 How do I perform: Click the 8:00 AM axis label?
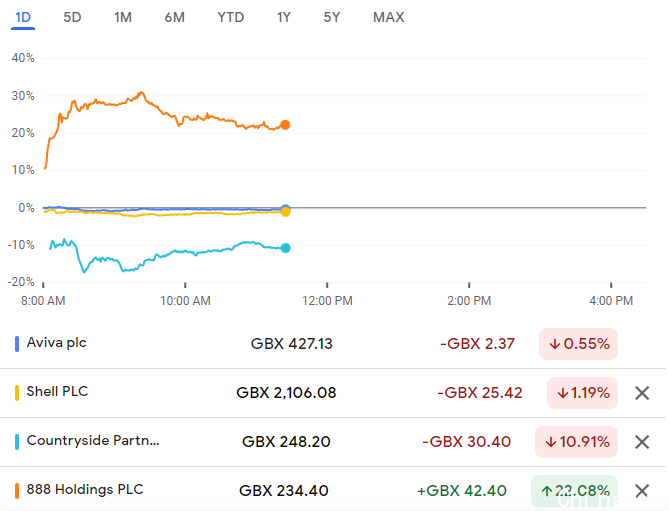click(43, 301)
